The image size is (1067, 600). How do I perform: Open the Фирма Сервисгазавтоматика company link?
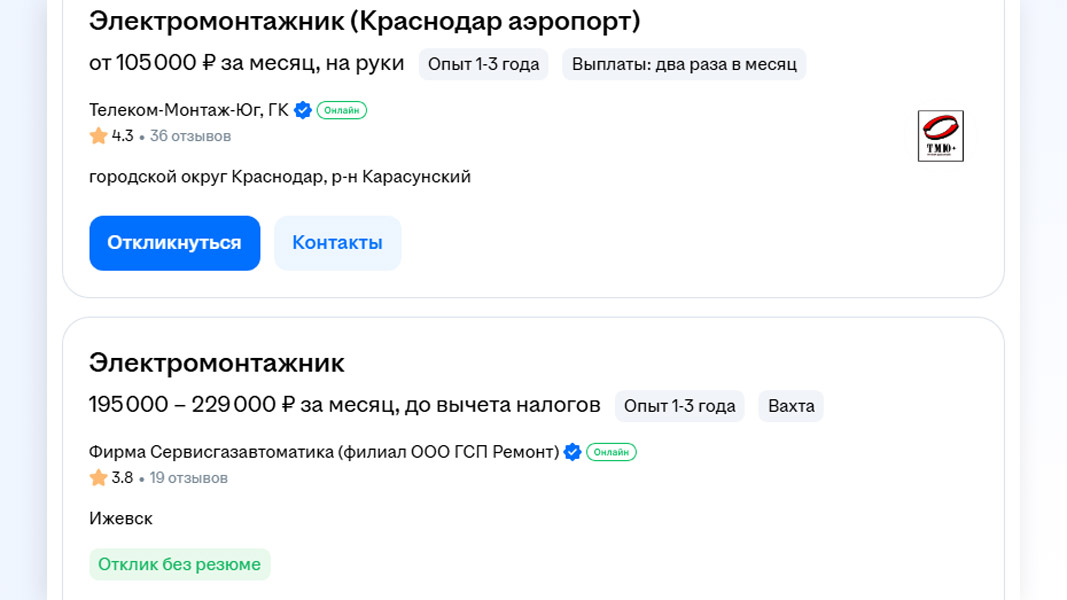coord(323,452)
